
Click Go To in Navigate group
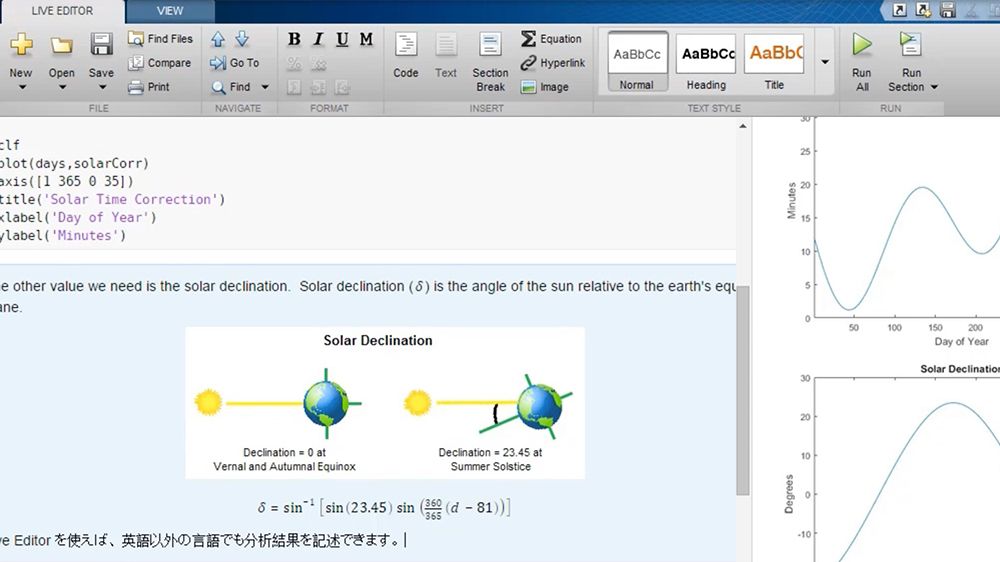(235, 63)
